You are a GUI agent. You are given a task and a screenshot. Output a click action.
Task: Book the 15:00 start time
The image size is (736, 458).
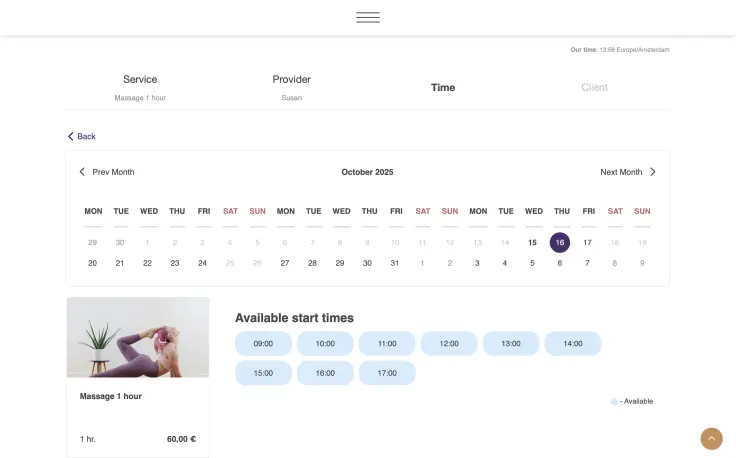click(x=263, y=373)
